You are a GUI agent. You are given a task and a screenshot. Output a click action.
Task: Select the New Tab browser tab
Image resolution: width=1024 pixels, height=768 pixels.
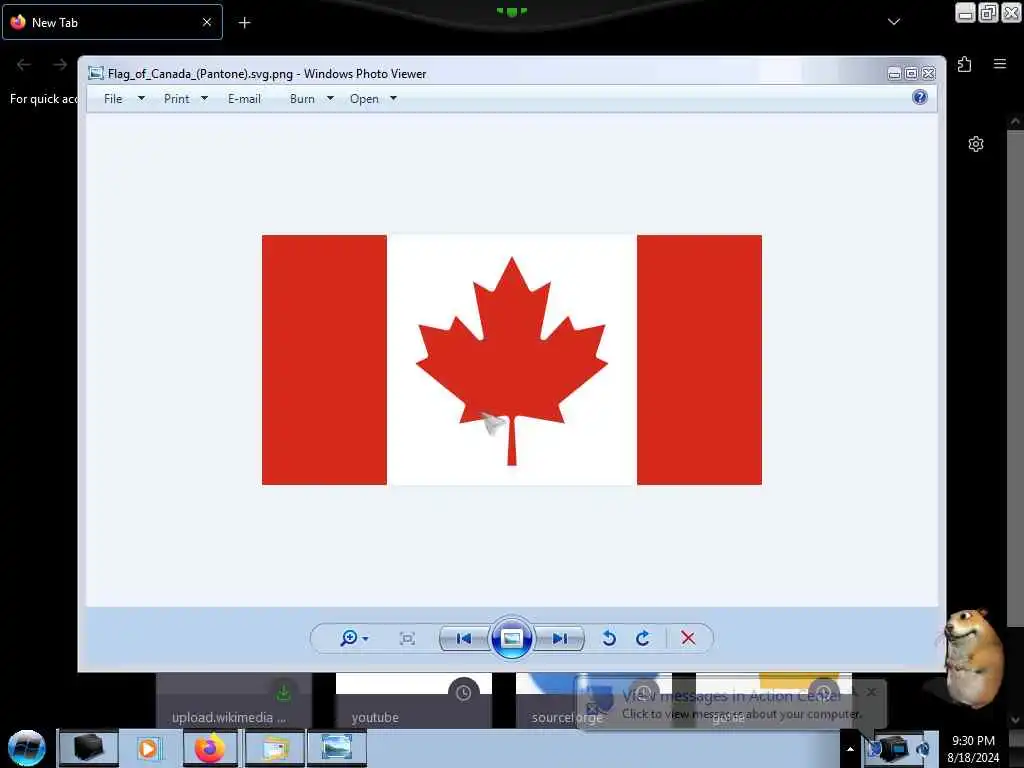(x=112, y=22)
